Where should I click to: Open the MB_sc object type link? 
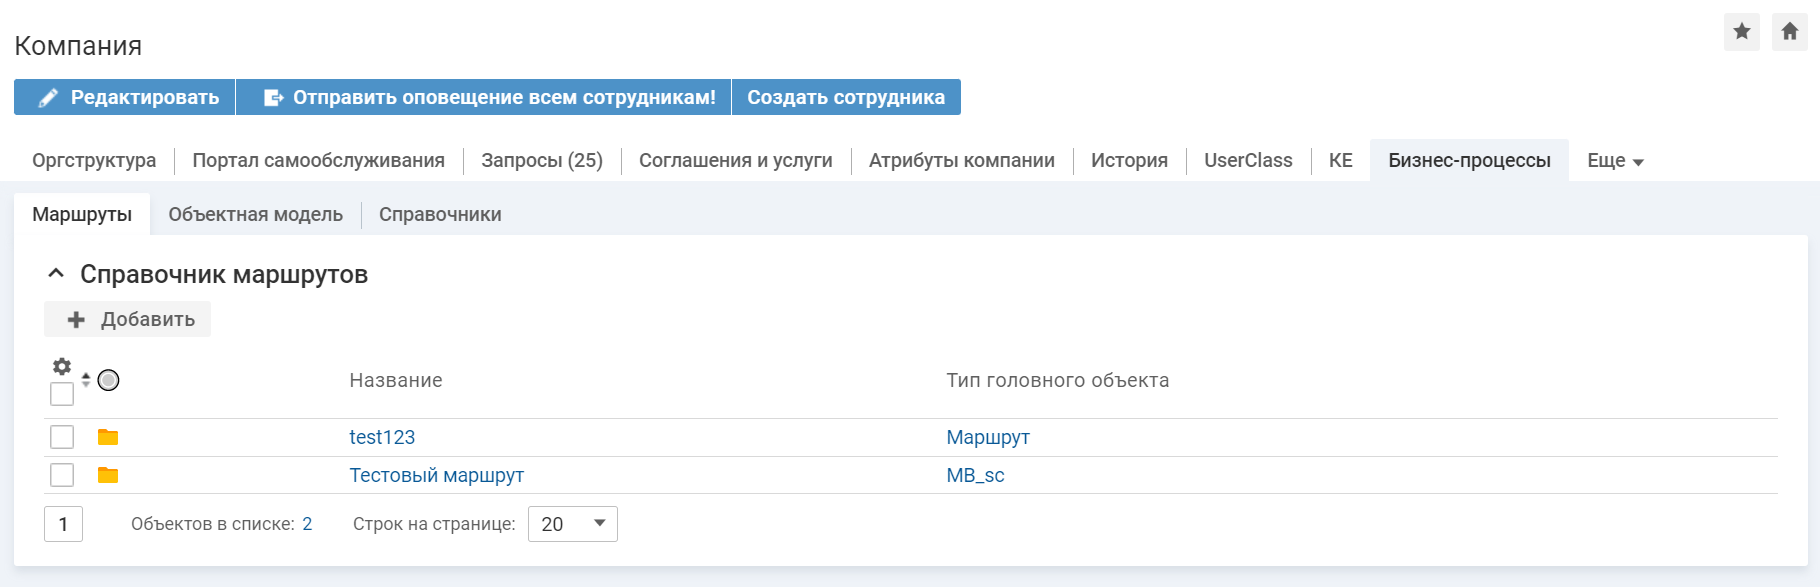point(975,475)
